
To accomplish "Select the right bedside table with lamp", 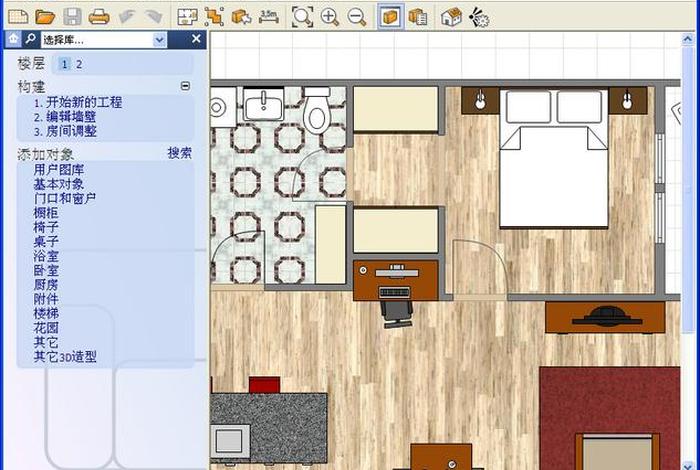I will click(x=628, y=101).
